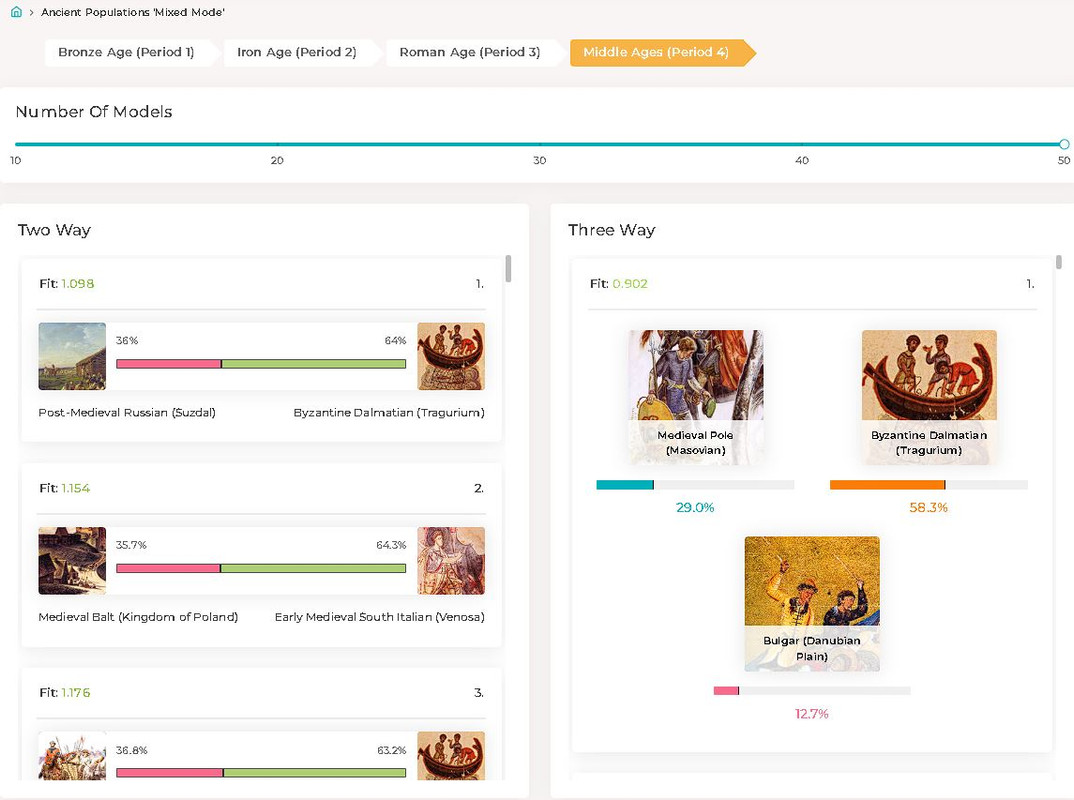Image resolution: width=1074 pixels, height=800 pixels.
Task: Click the Fit 0.902 value
Action: tap(629, 284)
